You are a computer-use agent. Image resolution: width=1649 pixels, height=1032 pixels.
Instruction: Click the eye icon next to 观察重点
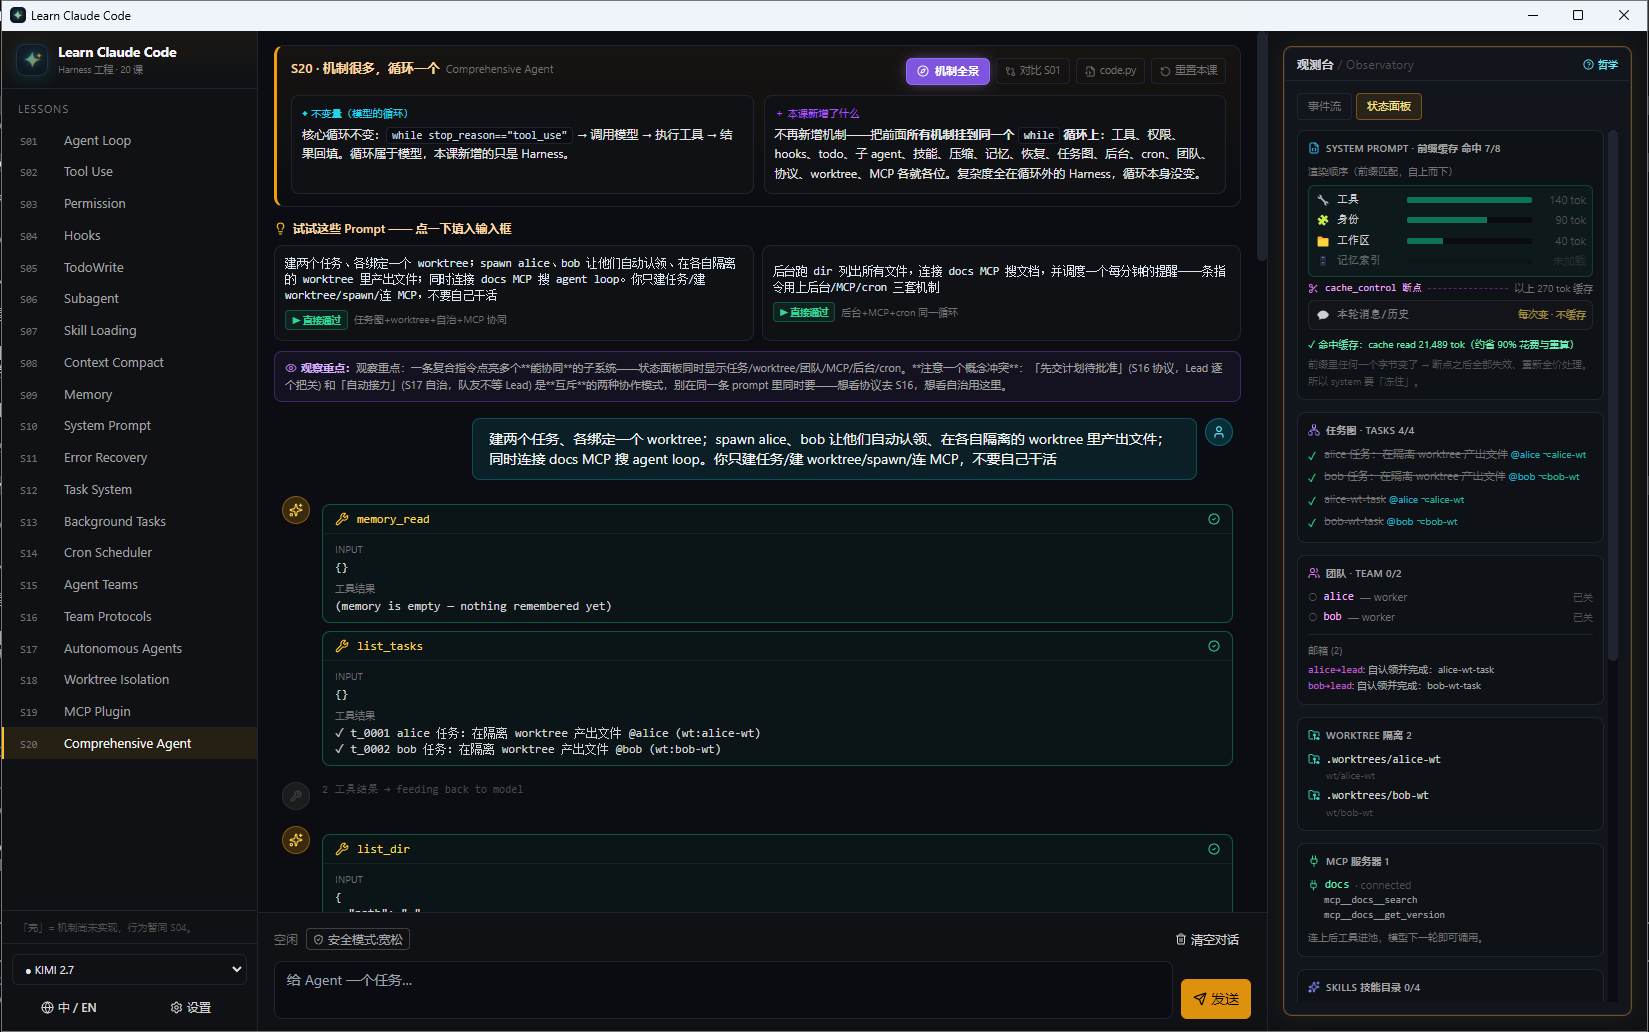pyautogui.click(x=291, y=368)
